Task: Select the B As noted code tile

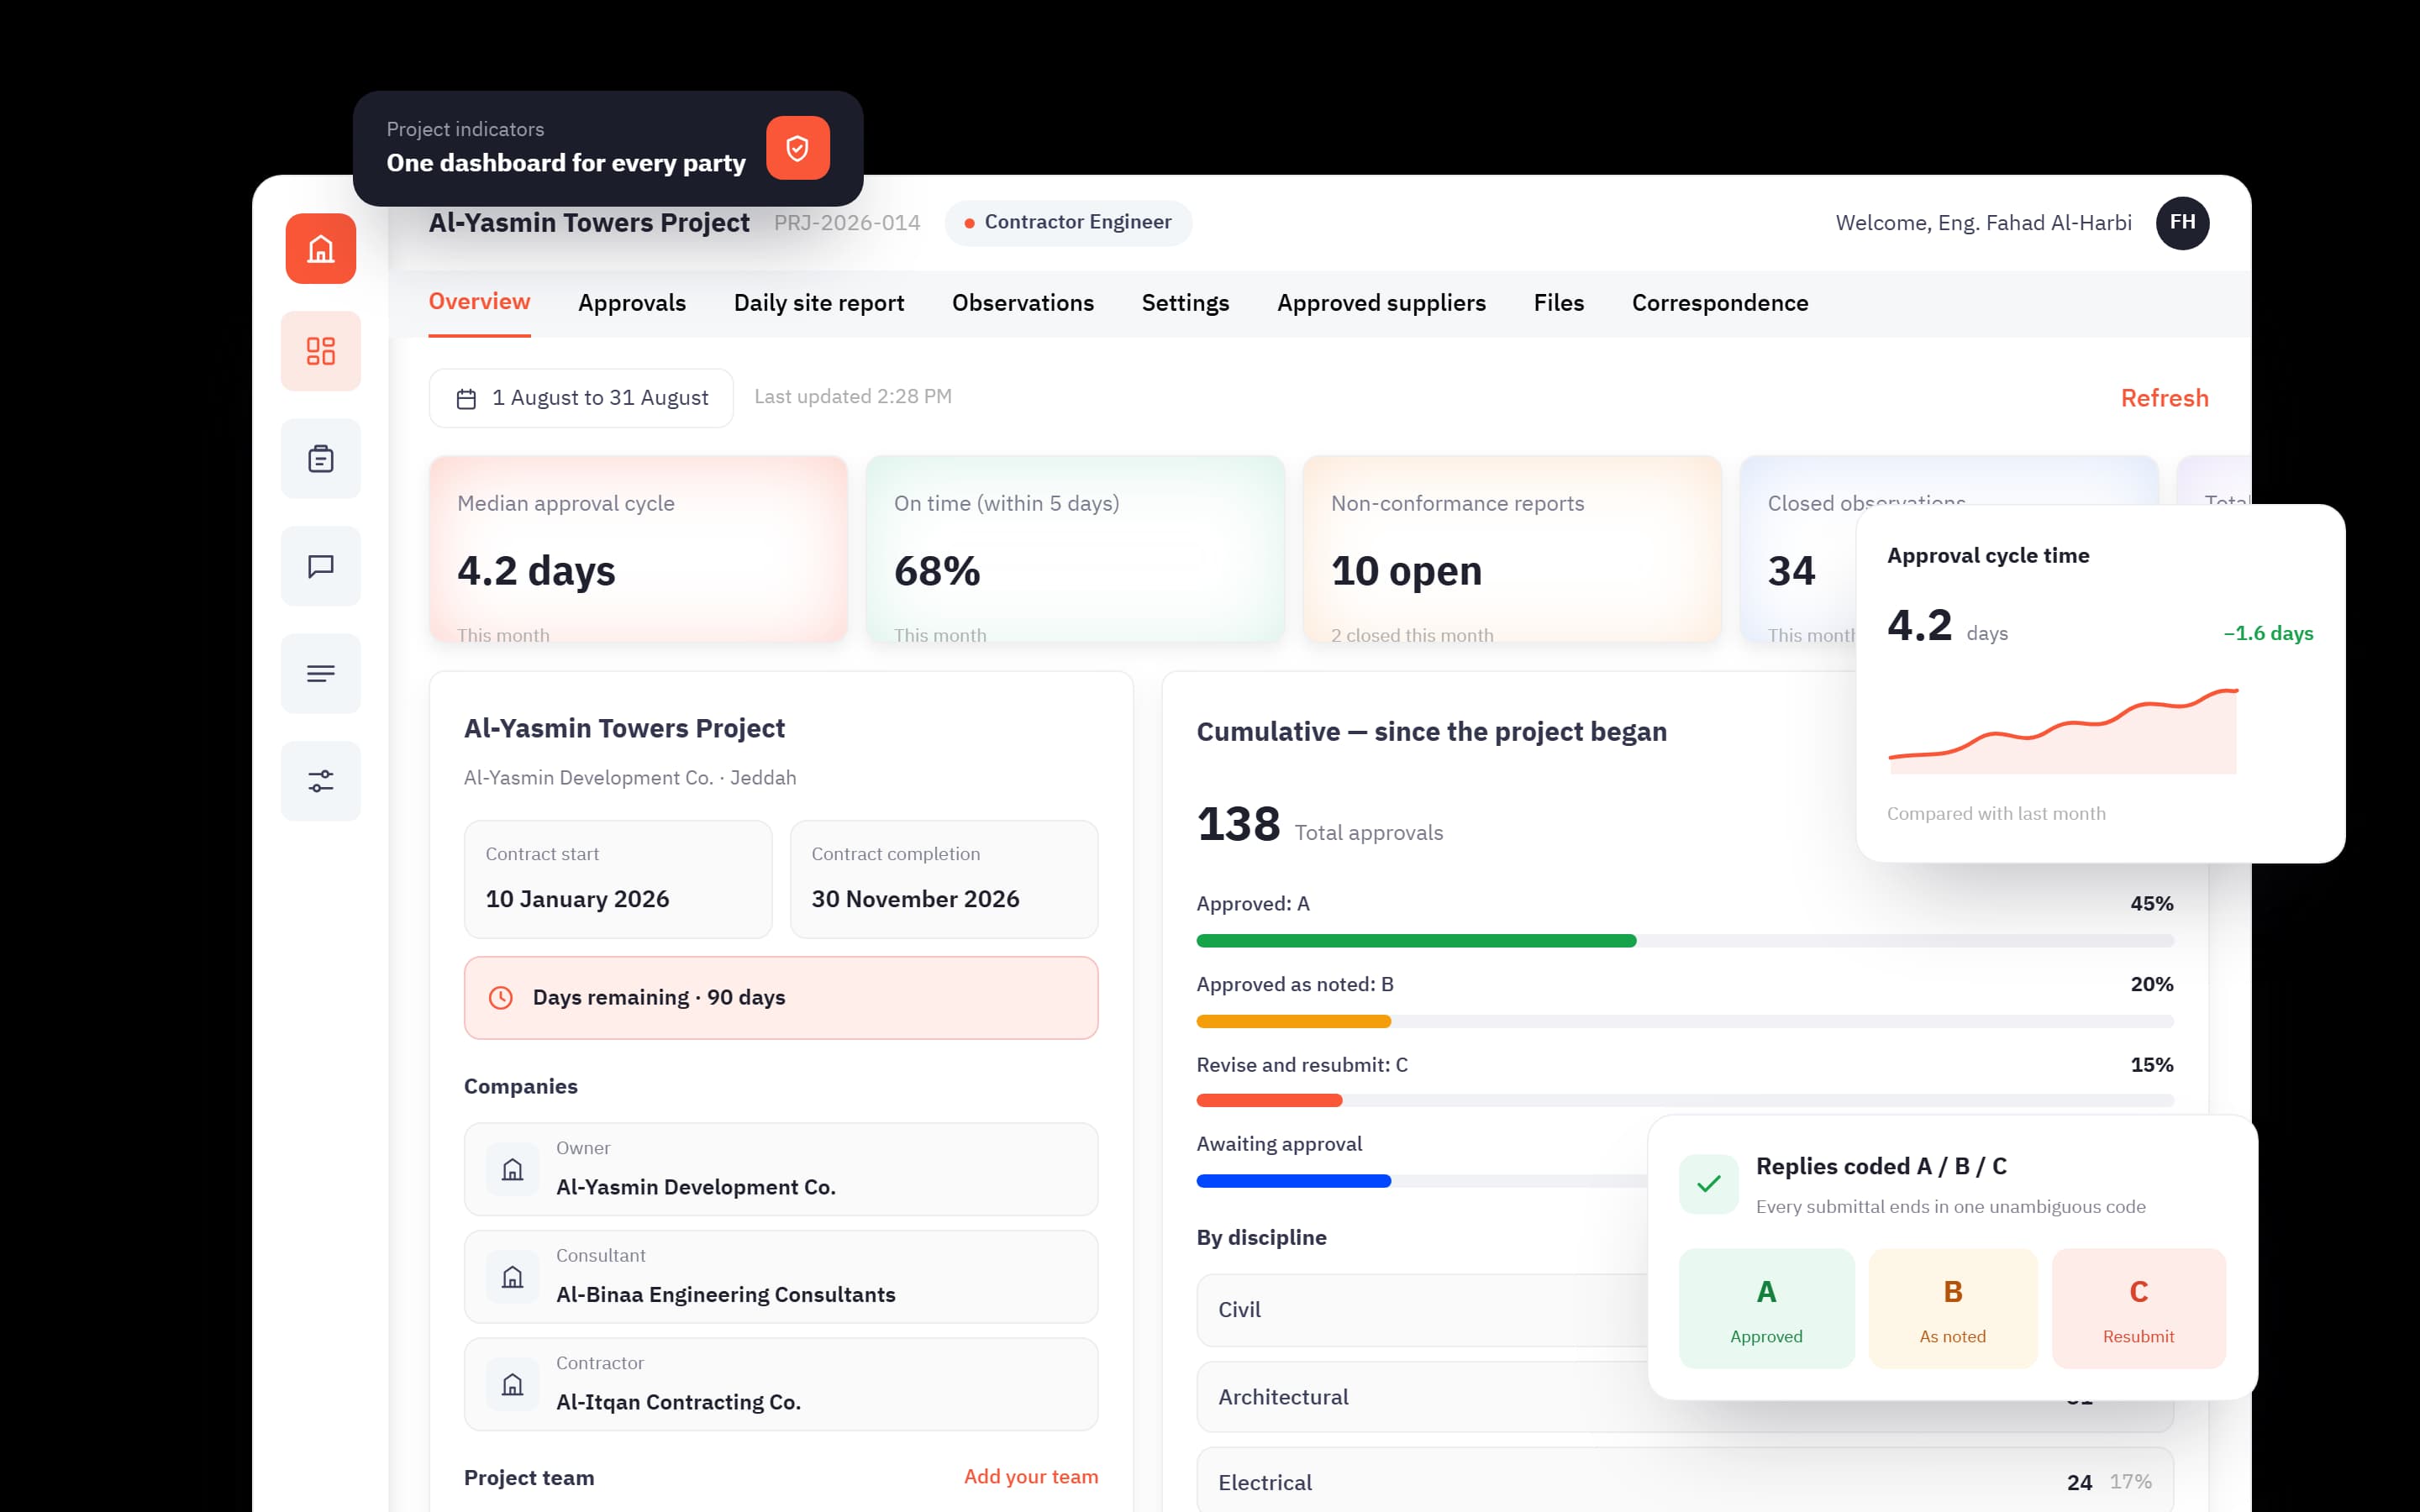Action: click(1952, 1308)
